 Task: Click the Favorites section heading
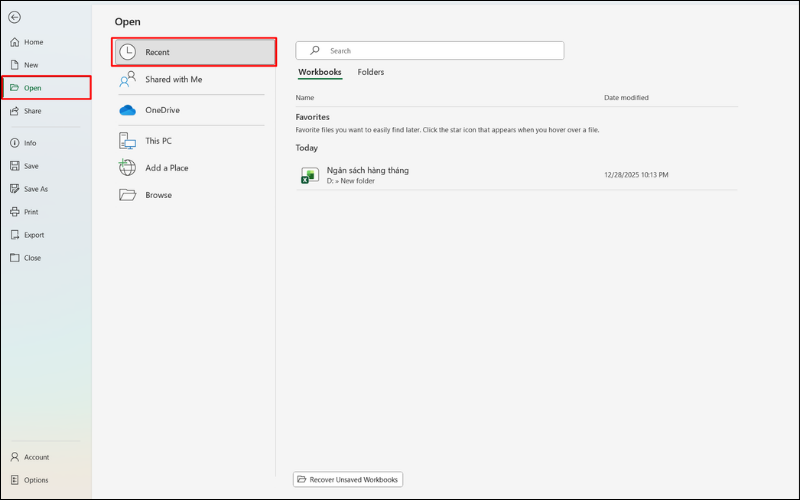click(312, 117)
